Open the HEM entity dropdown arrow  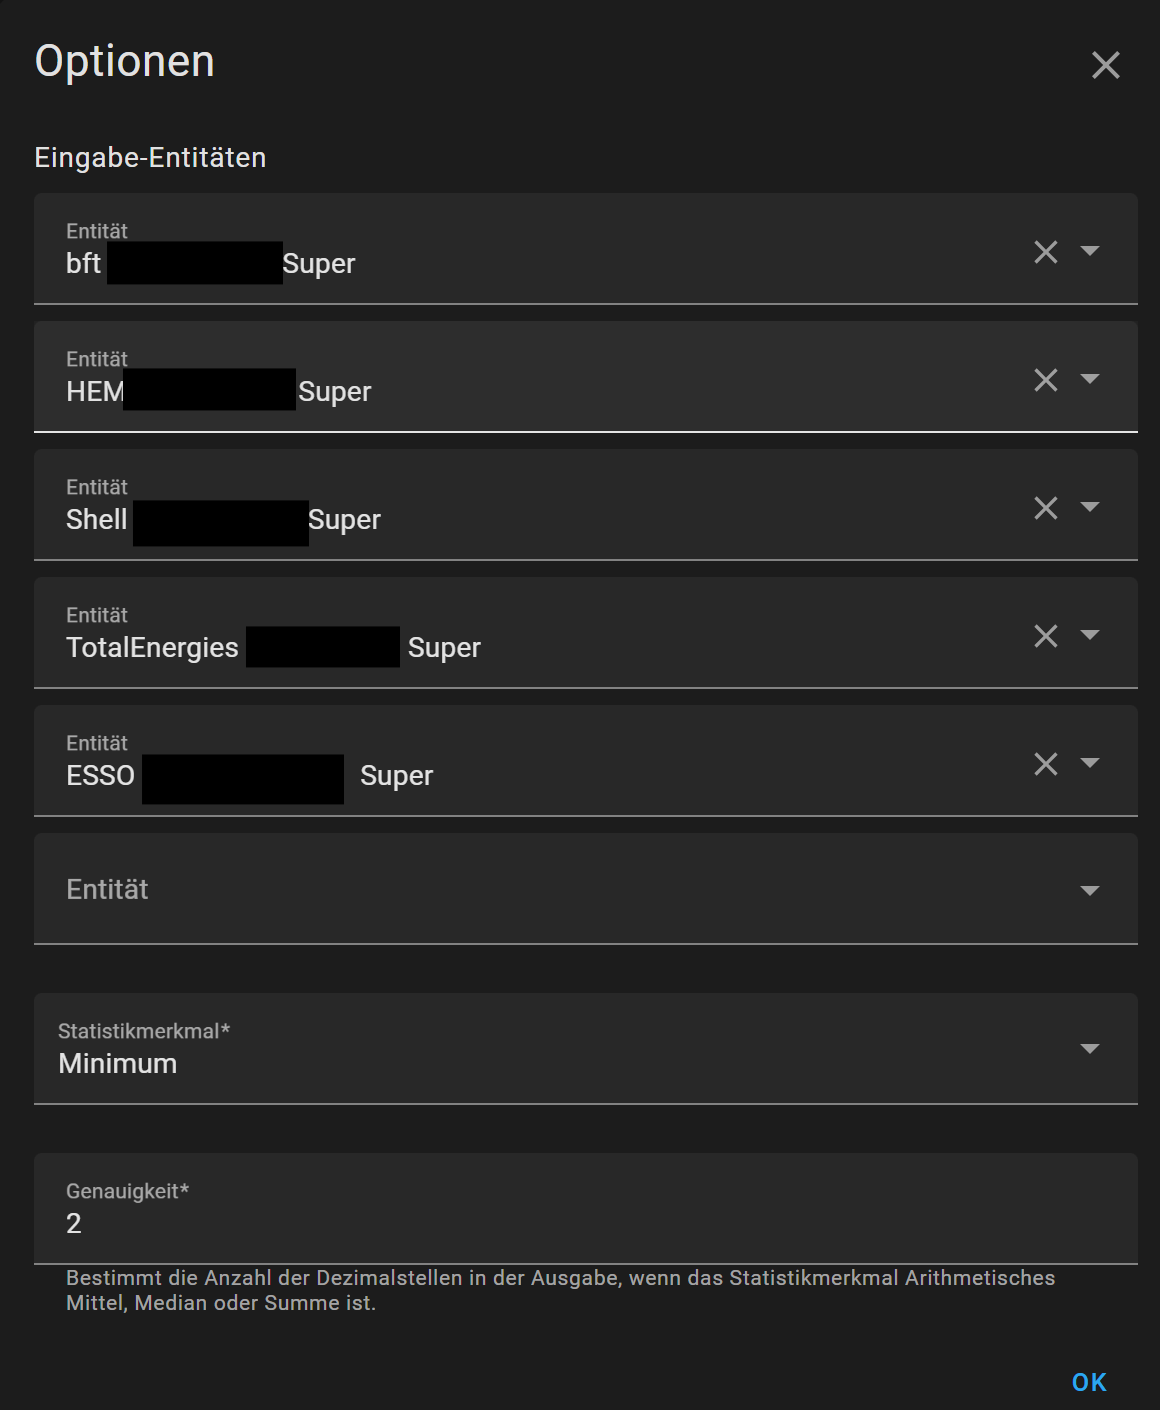pyautogui.click(x=1090, y=379)
